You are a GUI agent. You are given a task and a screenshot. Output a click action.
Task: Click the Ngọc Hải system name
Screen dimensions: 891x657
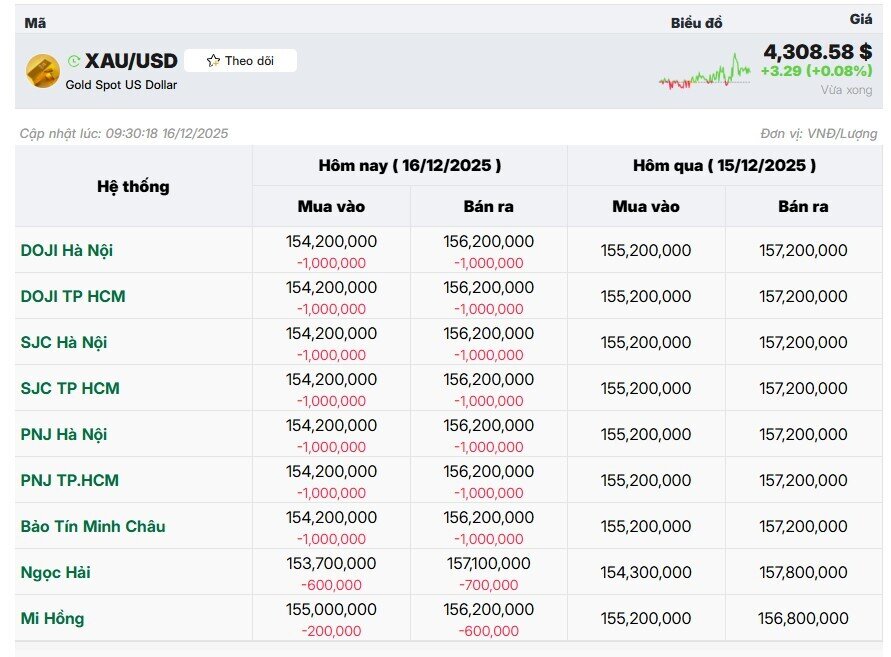pyautogui.click(x=55, y=572)
